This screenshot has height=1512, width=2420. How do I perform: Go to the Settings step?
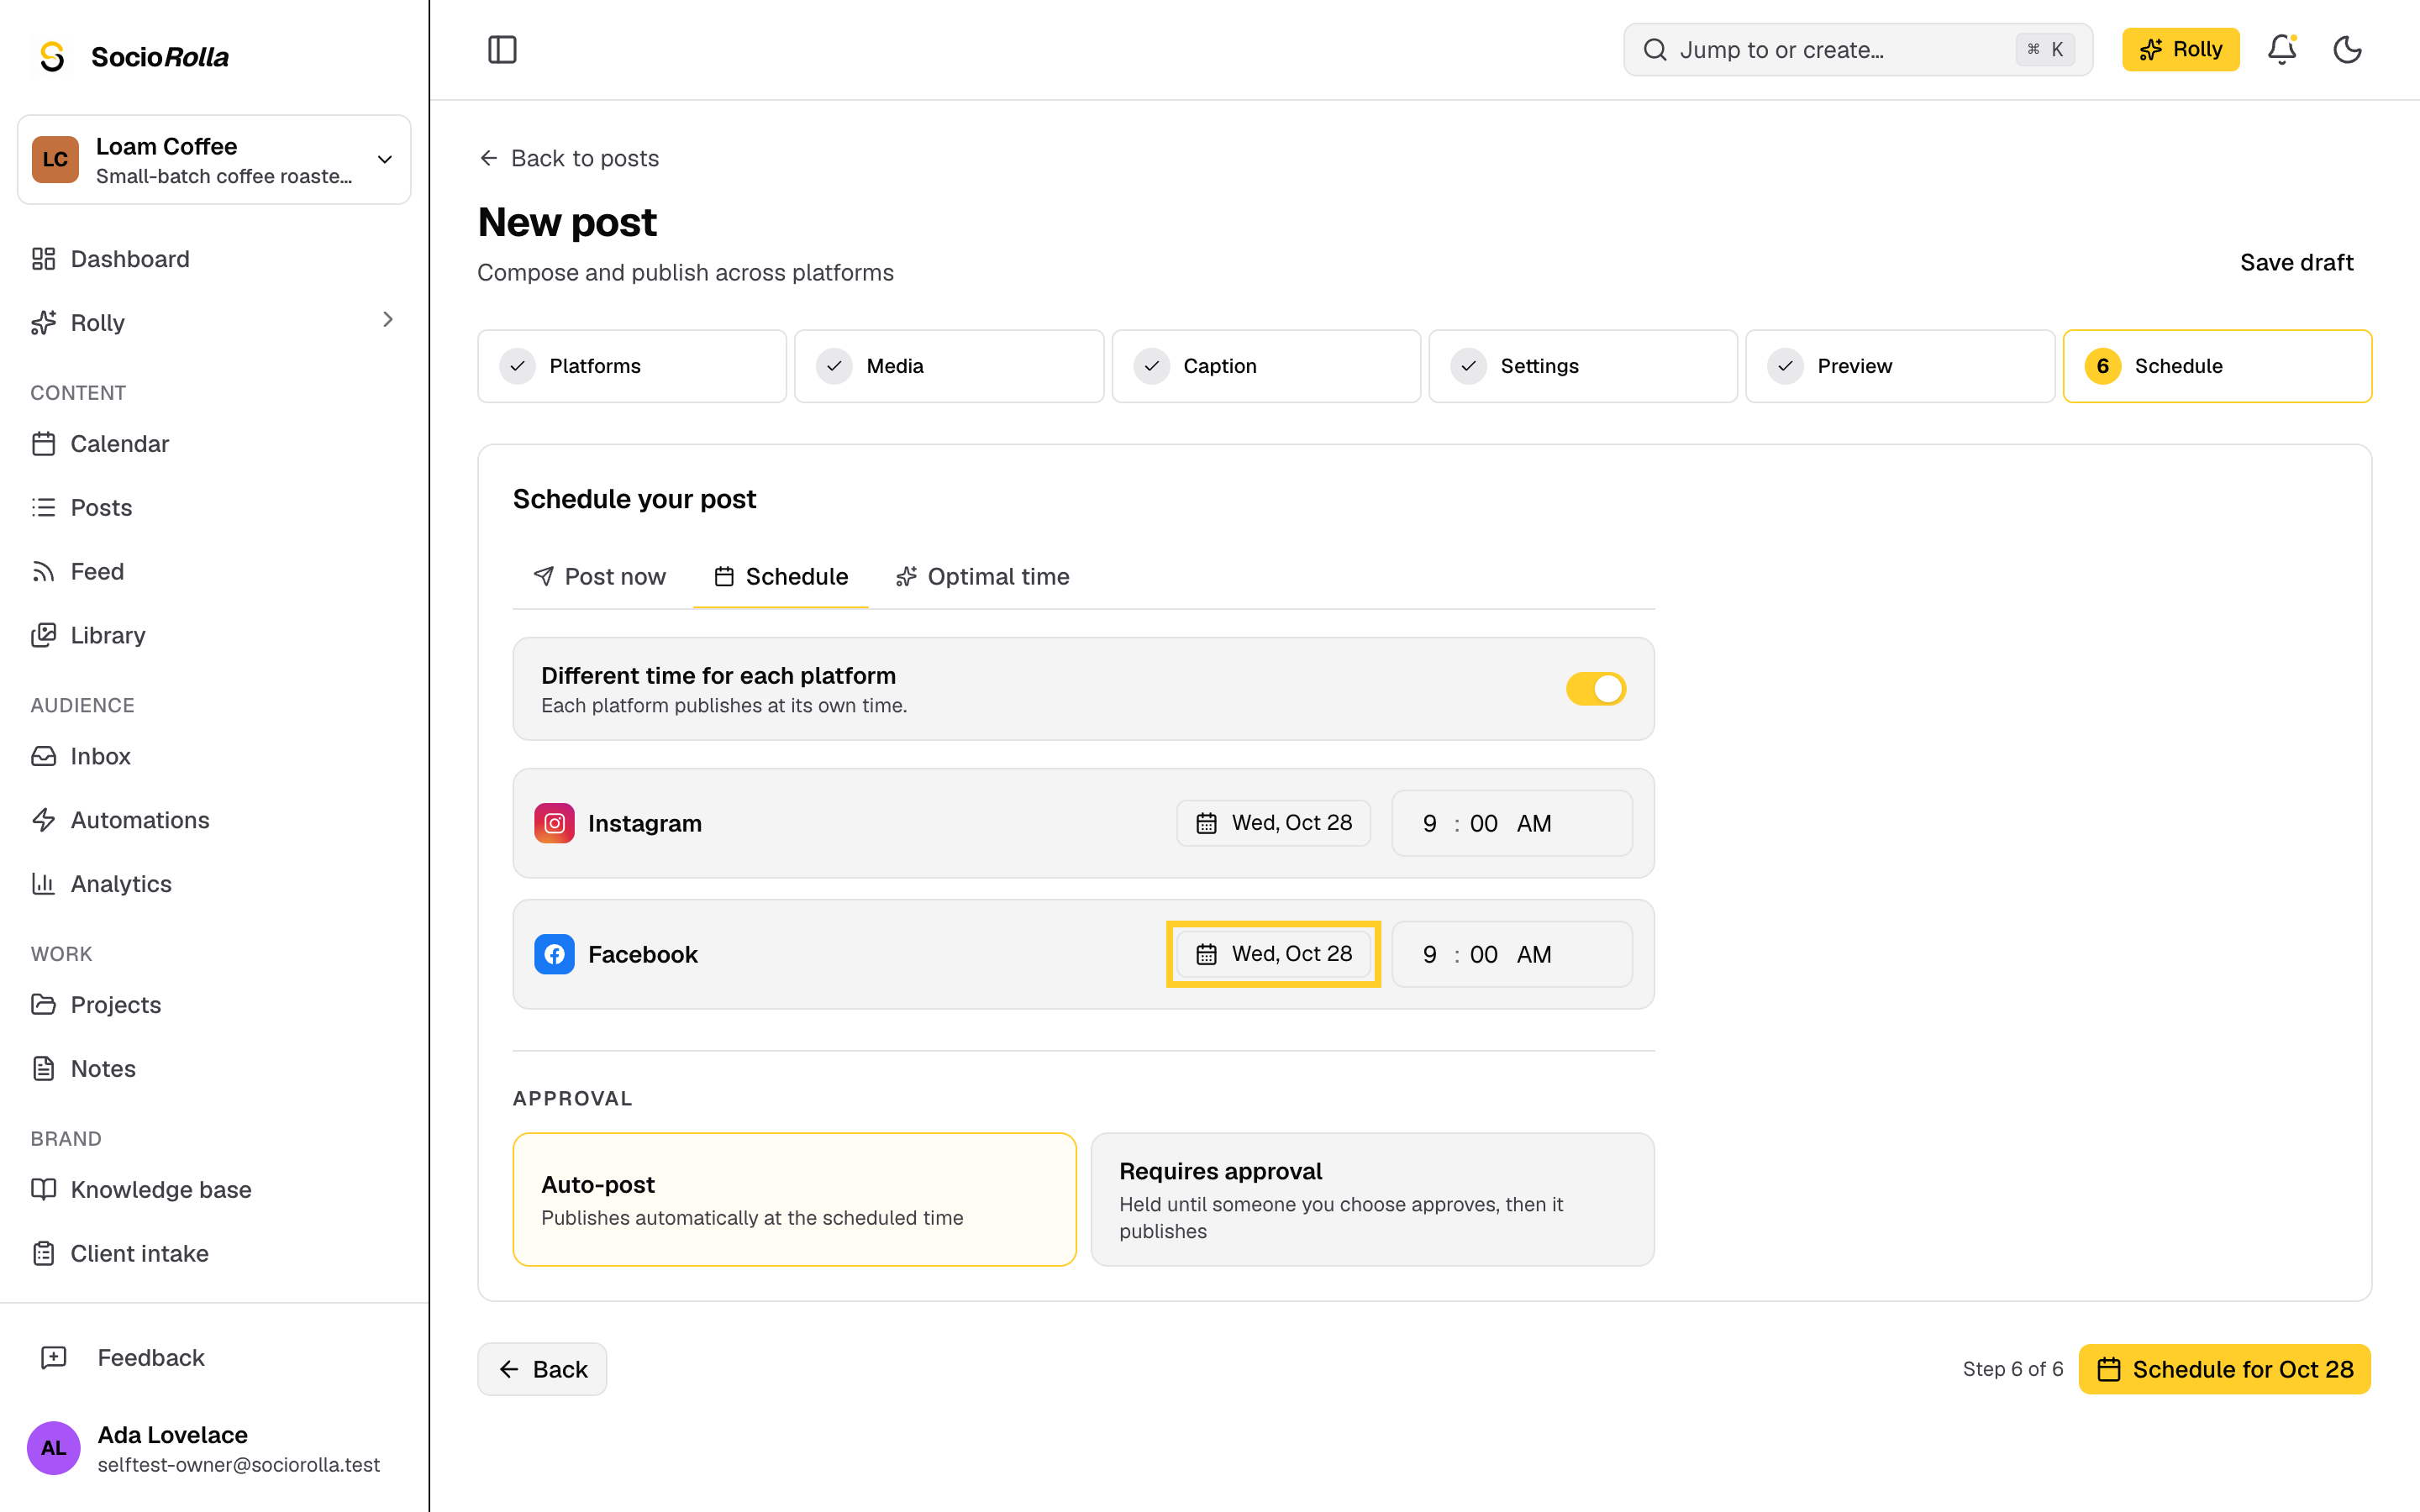pyautogui.click(x=1583, y=366)
